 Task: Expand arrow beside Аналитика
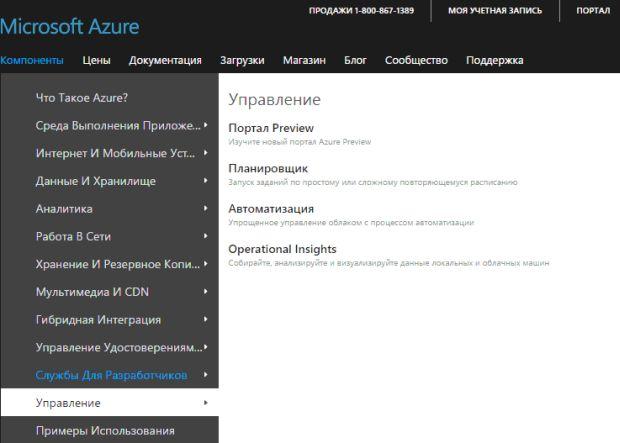tap(206, 208)
